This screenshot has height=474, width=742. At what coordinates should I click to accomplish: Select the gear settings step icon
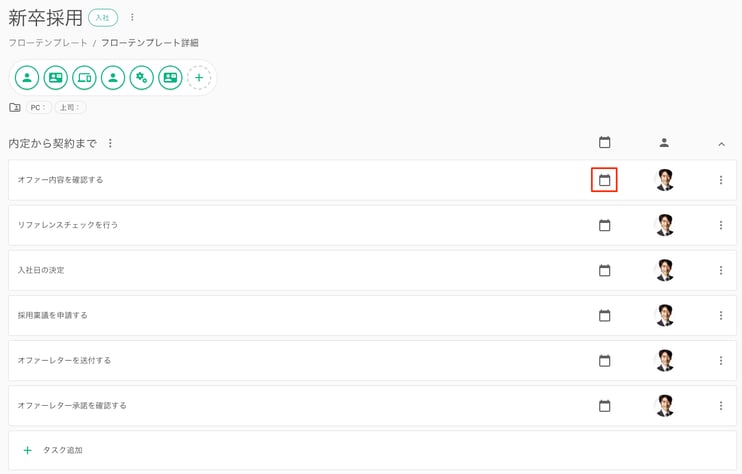click(x=141, y=78)
